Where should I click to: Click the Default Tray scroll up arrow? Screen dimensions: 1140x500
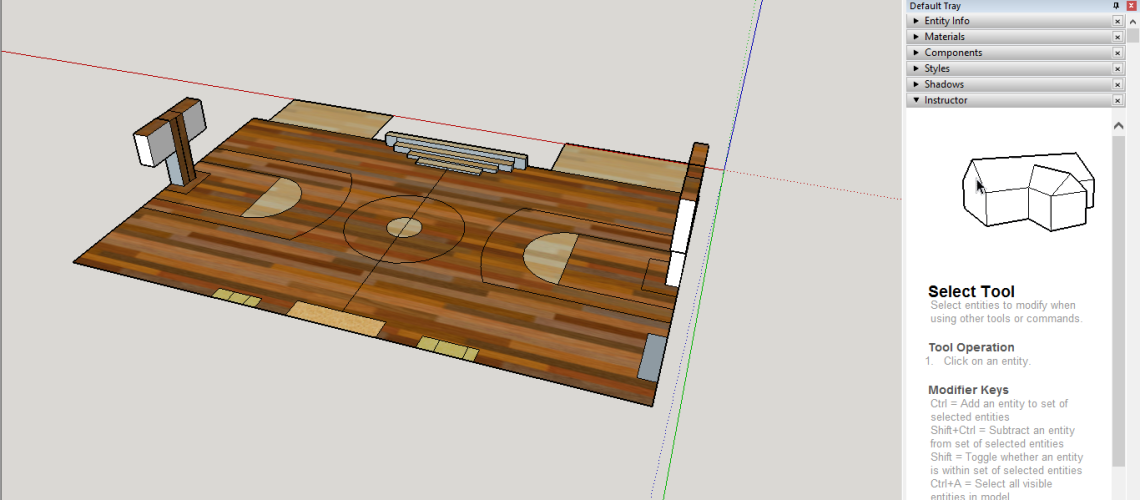(1133, 21)
